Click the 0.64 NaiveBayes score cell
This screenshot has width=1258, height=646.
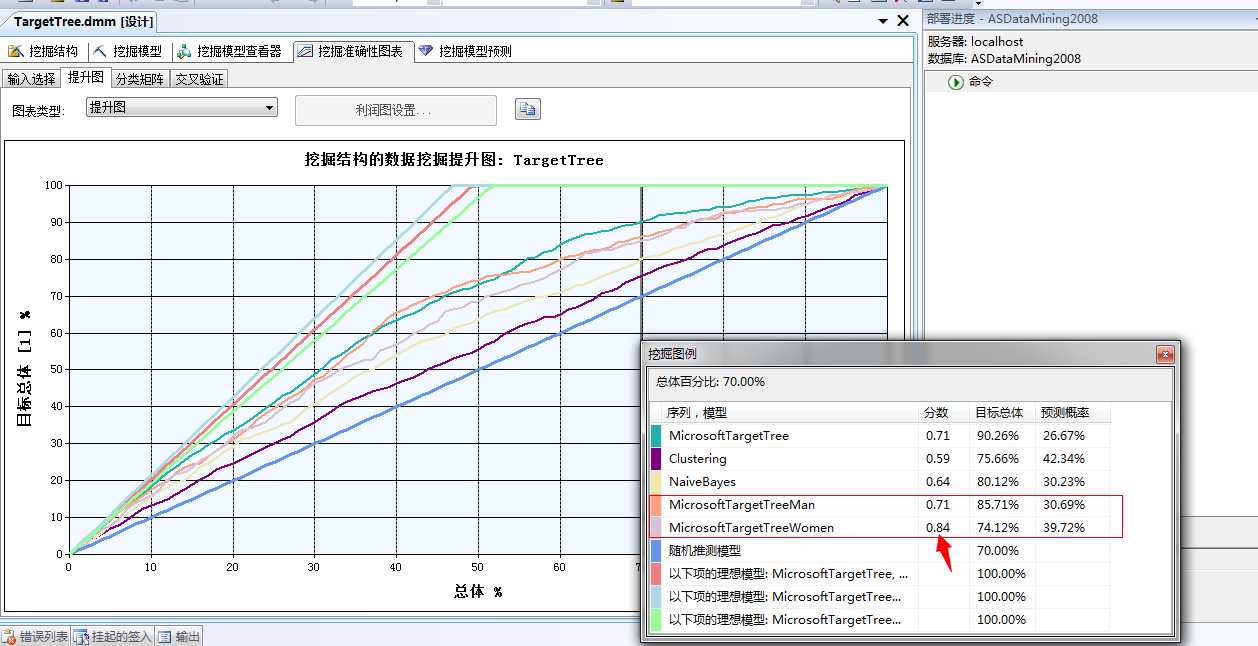pos(938,482)
